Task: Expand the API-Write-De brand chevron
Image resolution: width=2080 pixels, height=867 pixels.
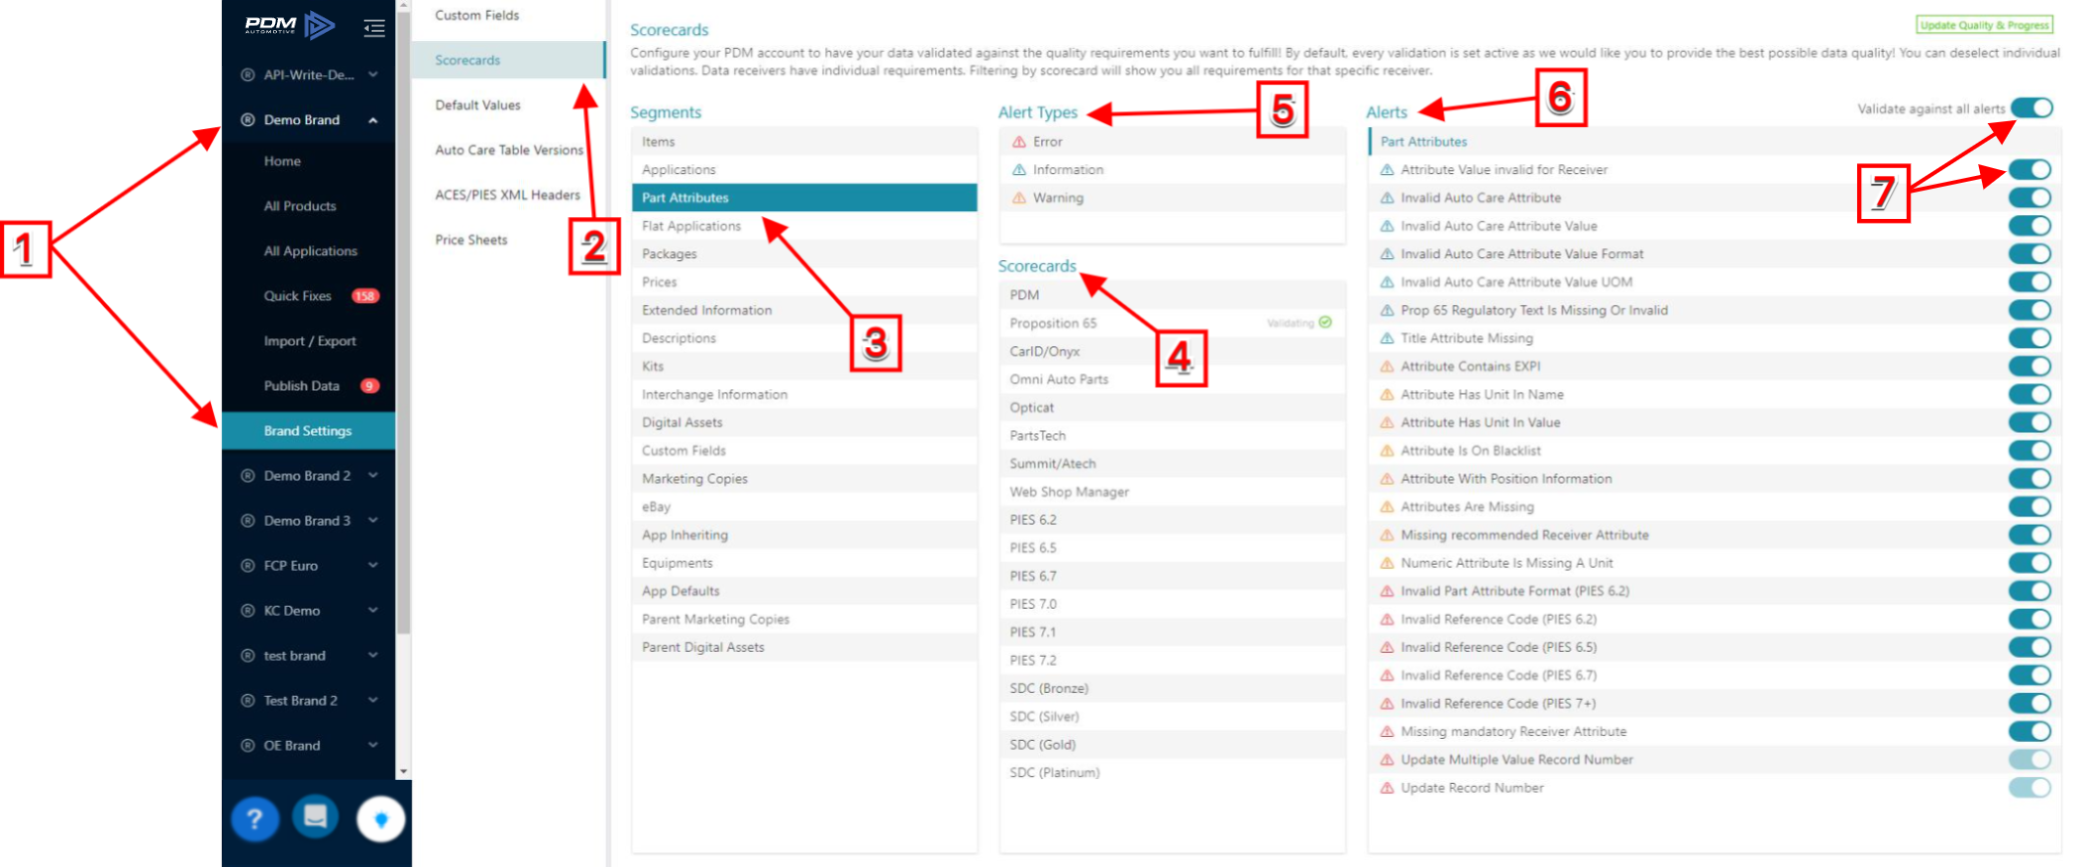Action: (x=373, y=75)
